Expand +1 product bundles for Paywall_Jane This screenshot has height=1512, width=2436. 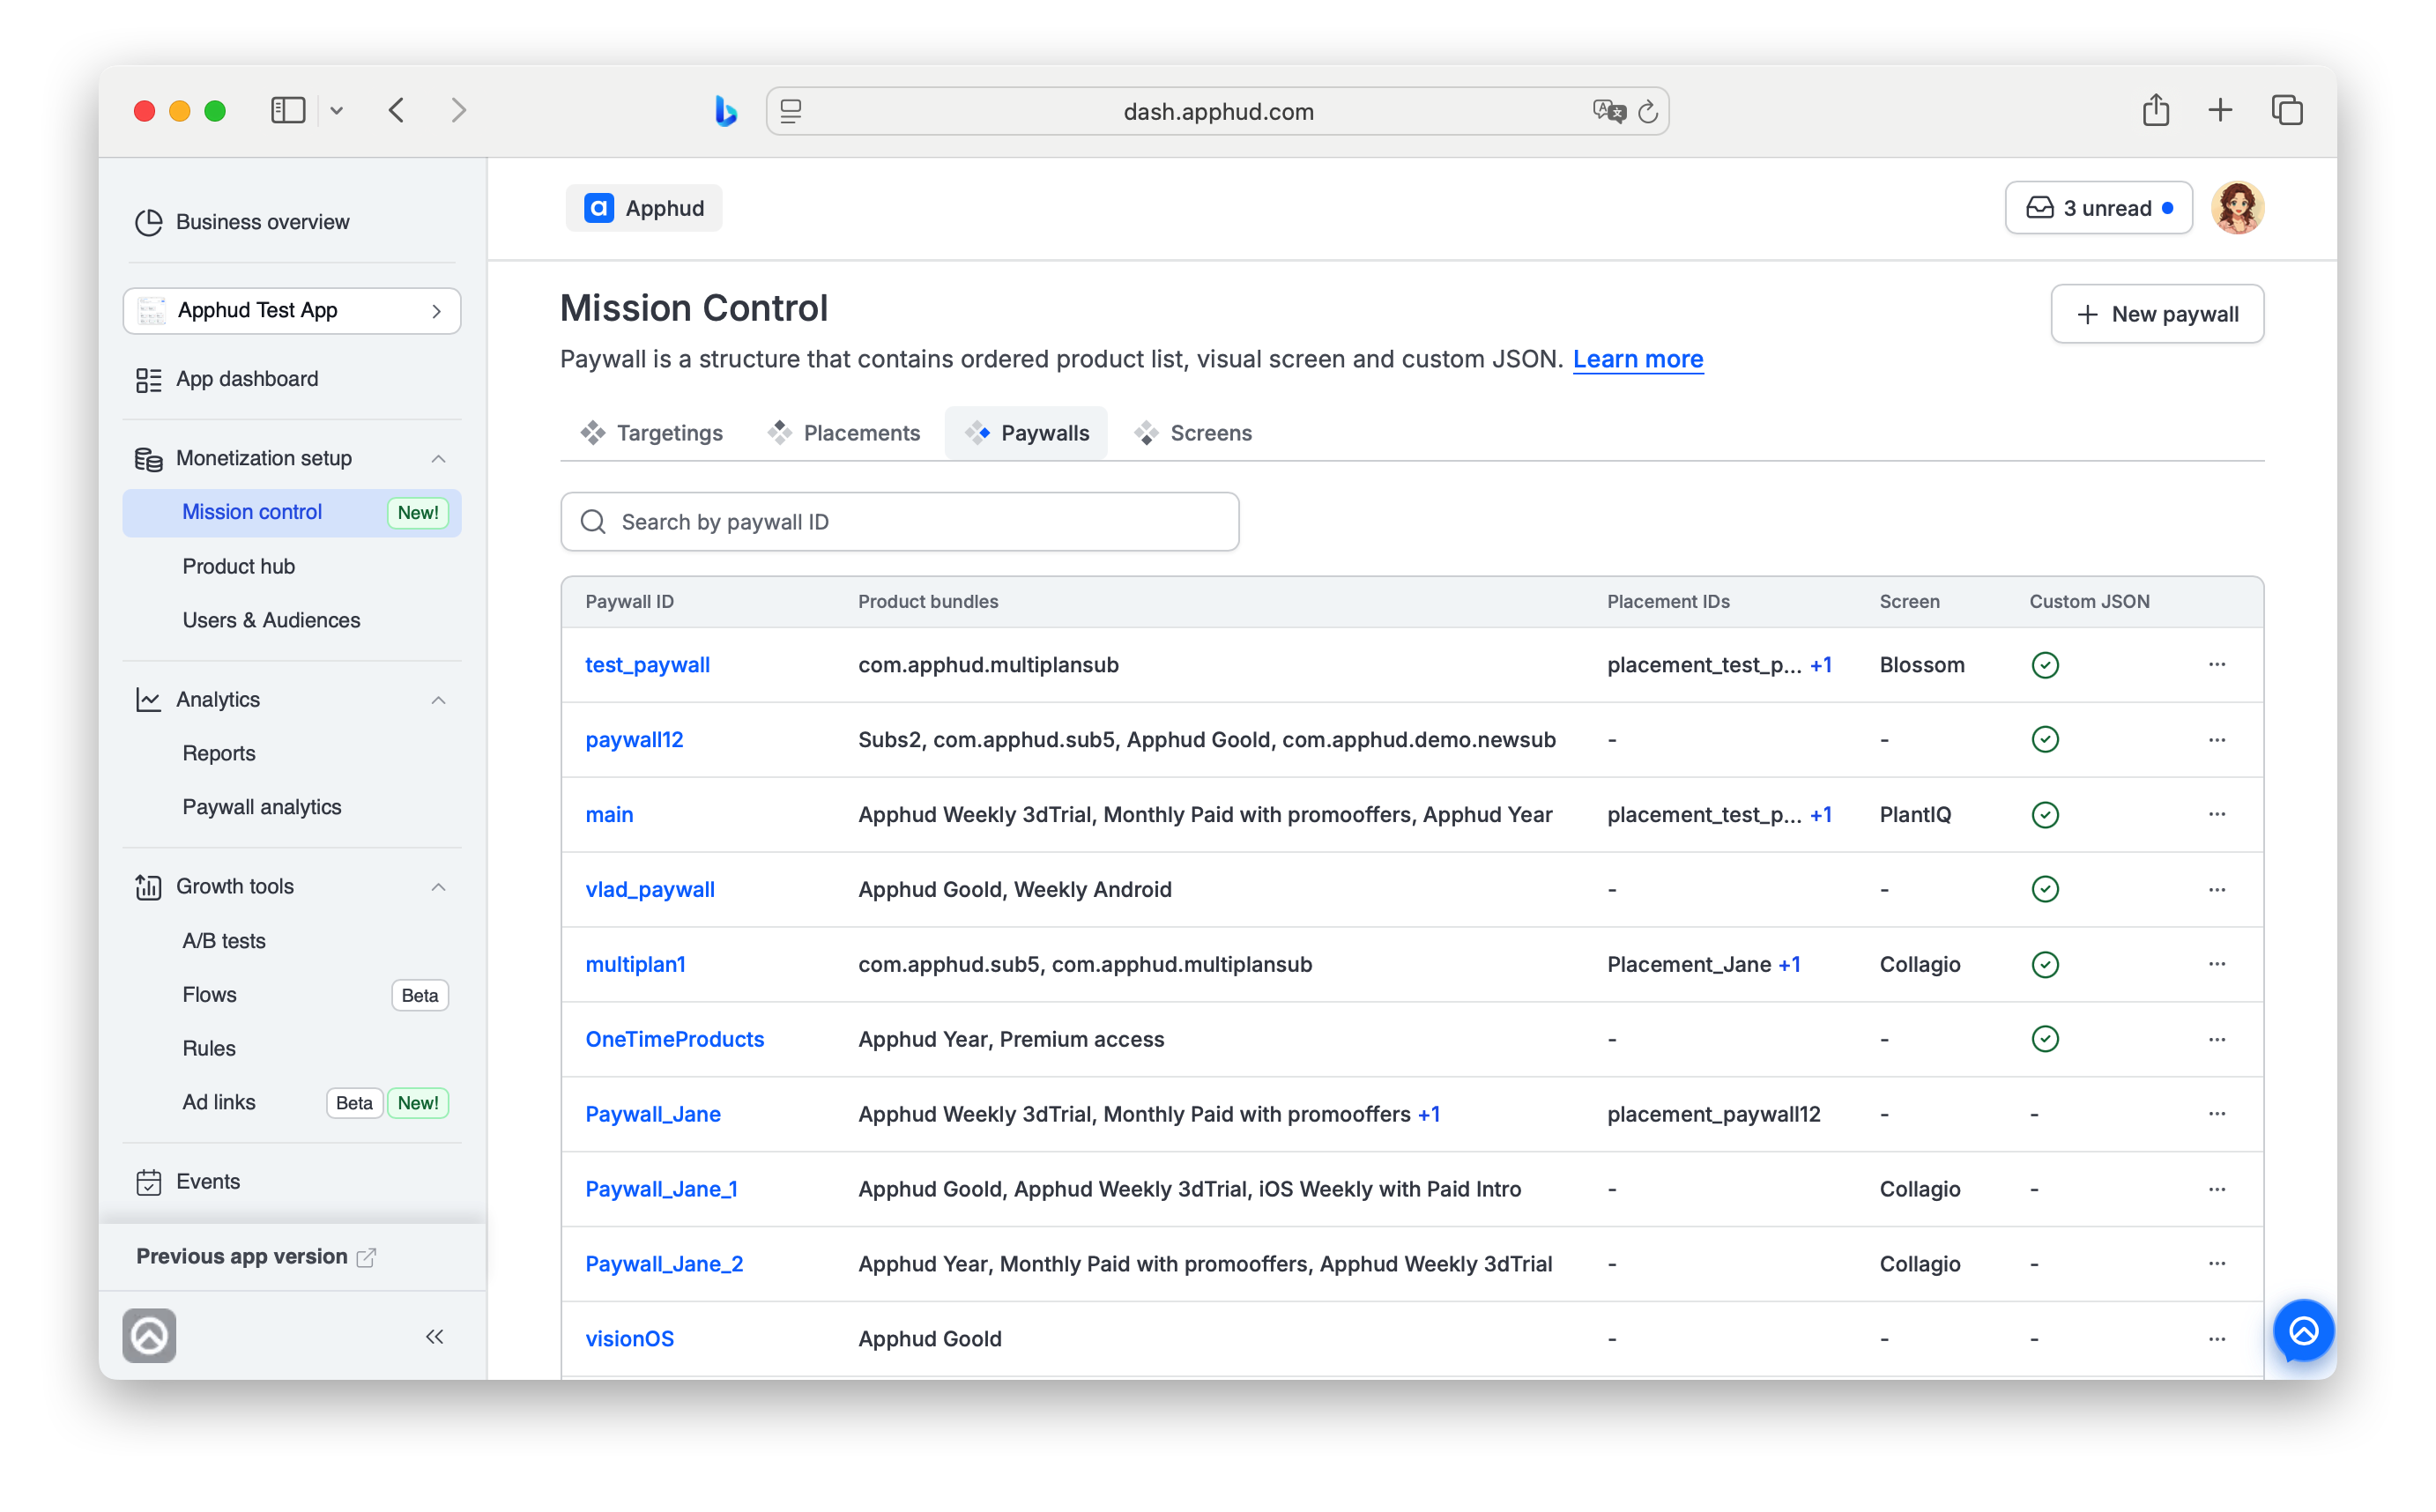click(x=1429, y=1115)
